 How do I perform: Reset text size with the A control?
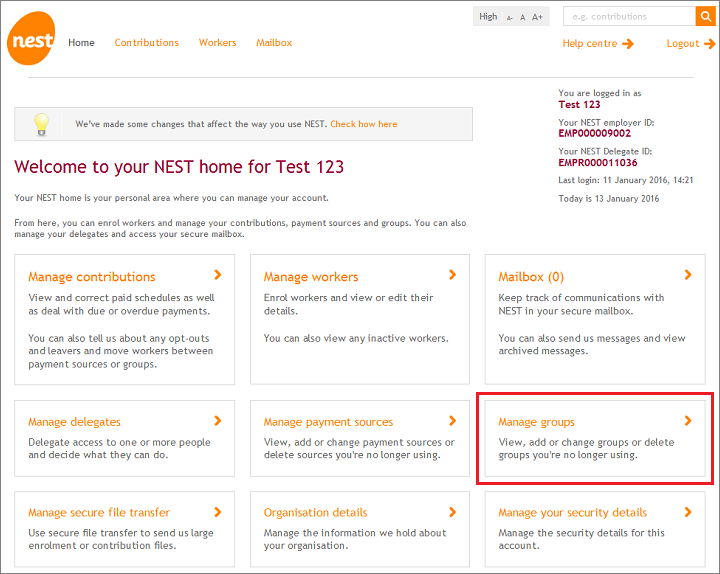tap(523, 17)
